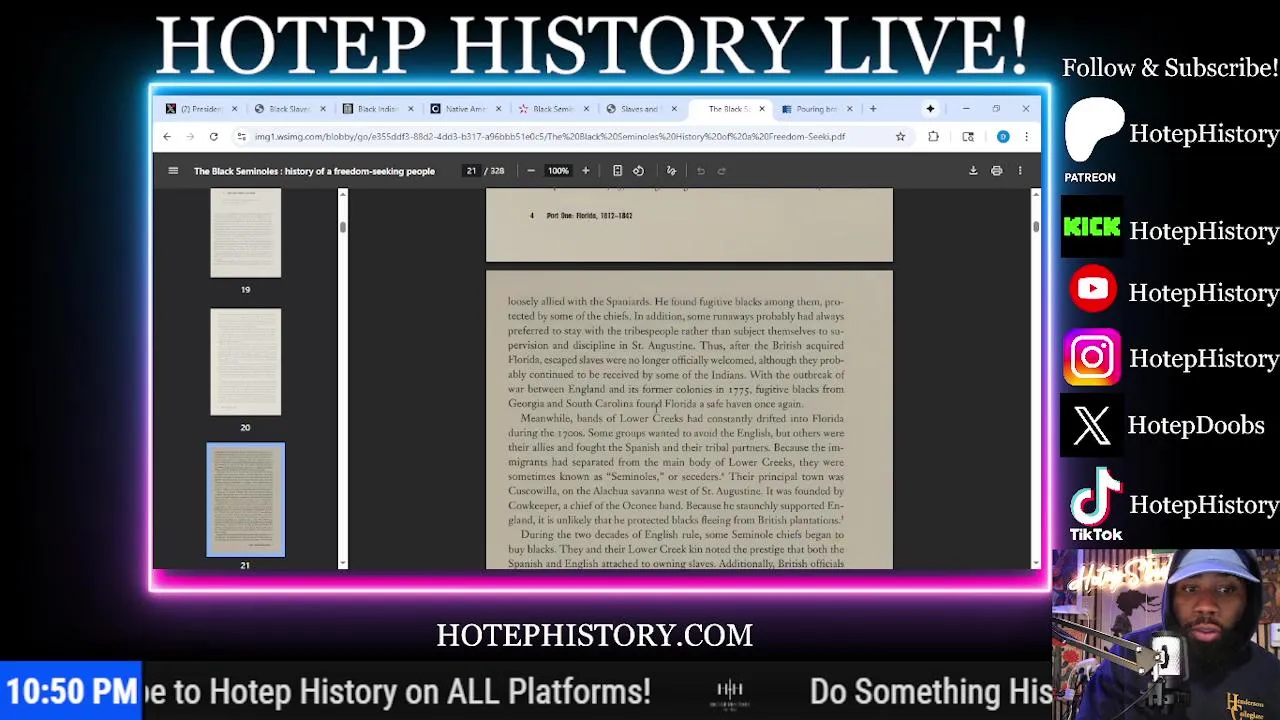Open new browser tab
1280x720 pixels.
(873, 109)
